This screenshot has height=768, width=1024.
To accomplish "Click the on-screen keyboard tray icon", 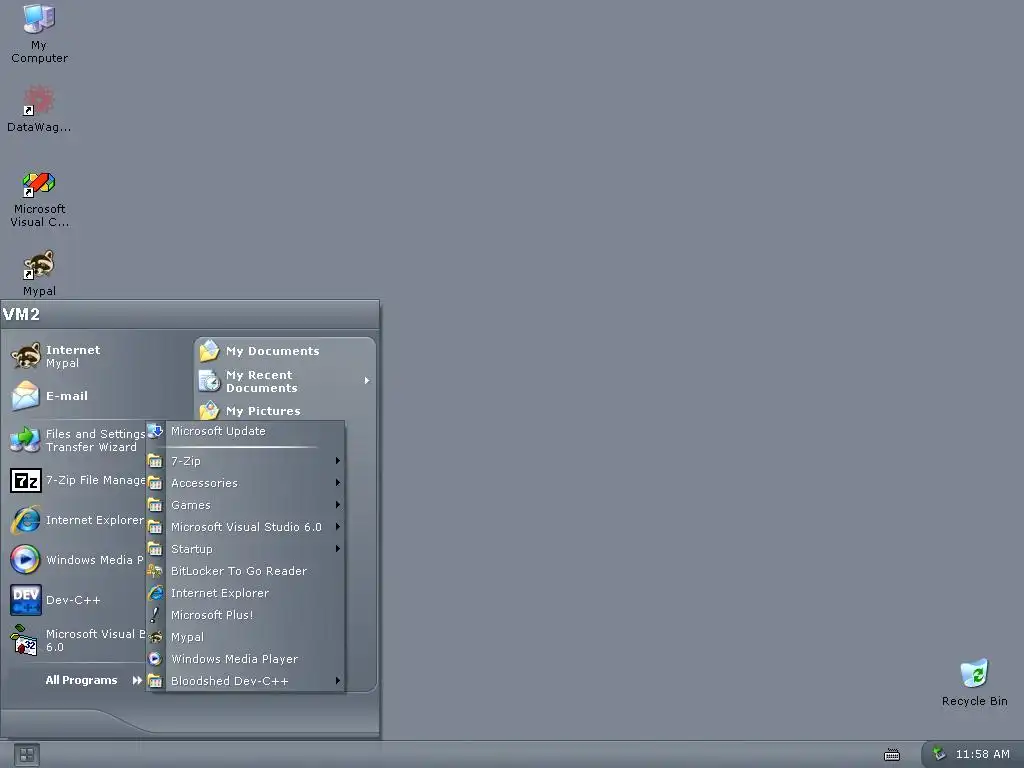I will (x=892, y=755).
